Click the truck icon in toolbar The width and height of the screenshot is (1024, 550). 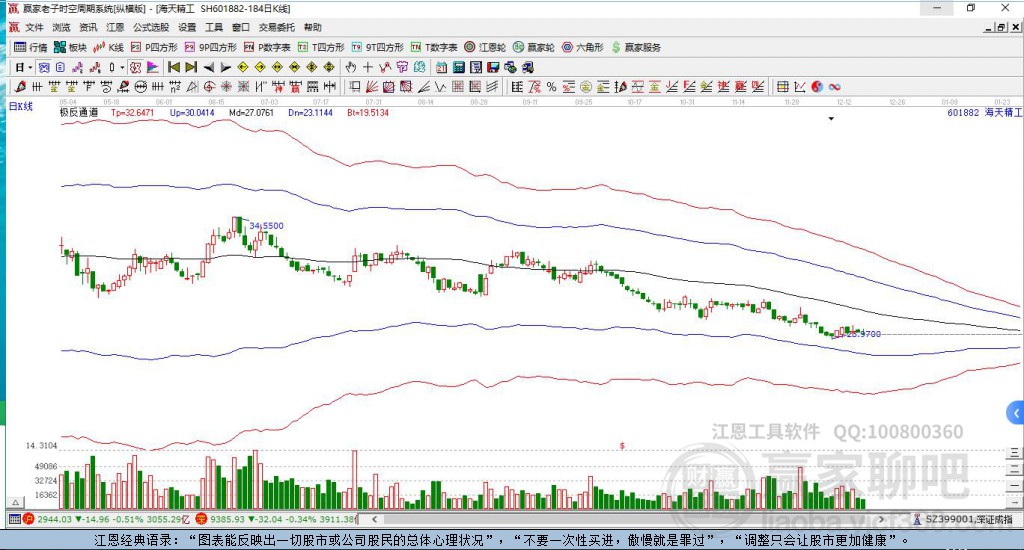pos(528,67)
